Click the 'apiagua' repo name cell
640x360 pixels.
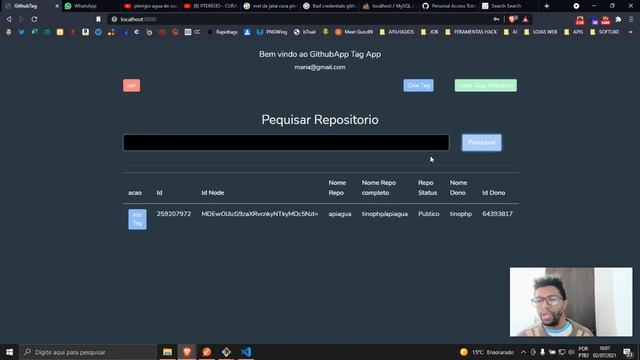tap(340, 214)
